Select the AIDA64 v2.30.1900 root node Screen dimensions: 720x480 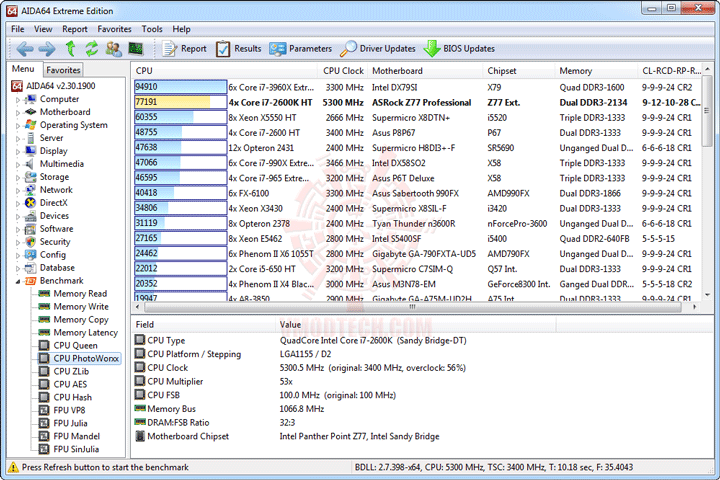54,86
